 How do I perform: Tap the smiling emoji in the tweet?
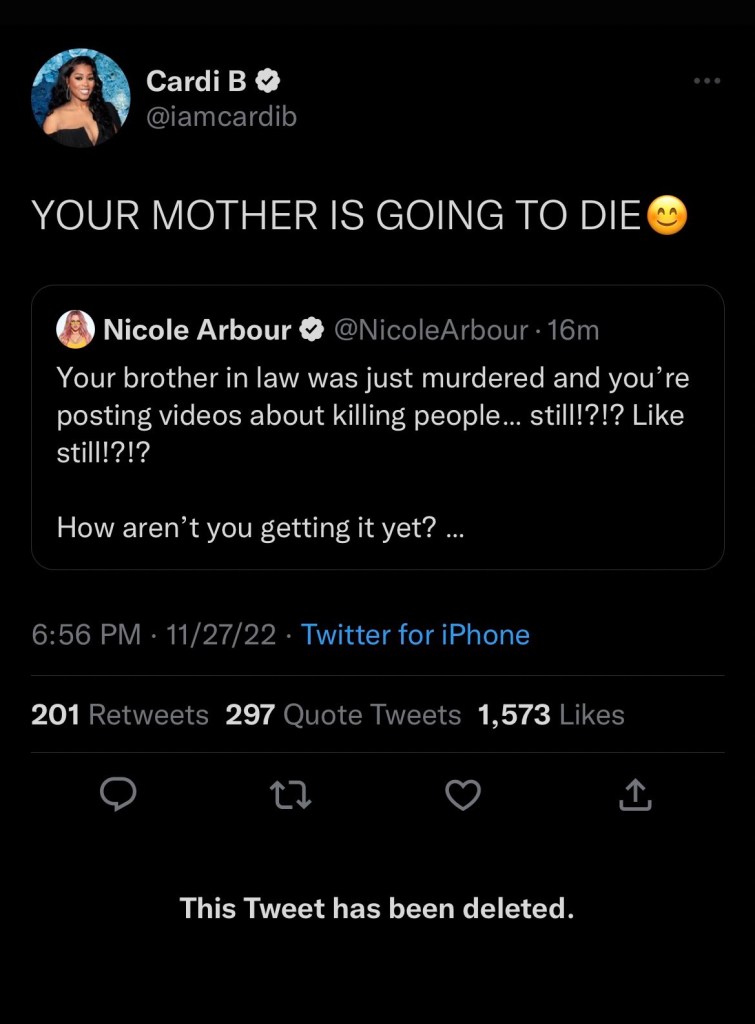[x=667, y=216]
